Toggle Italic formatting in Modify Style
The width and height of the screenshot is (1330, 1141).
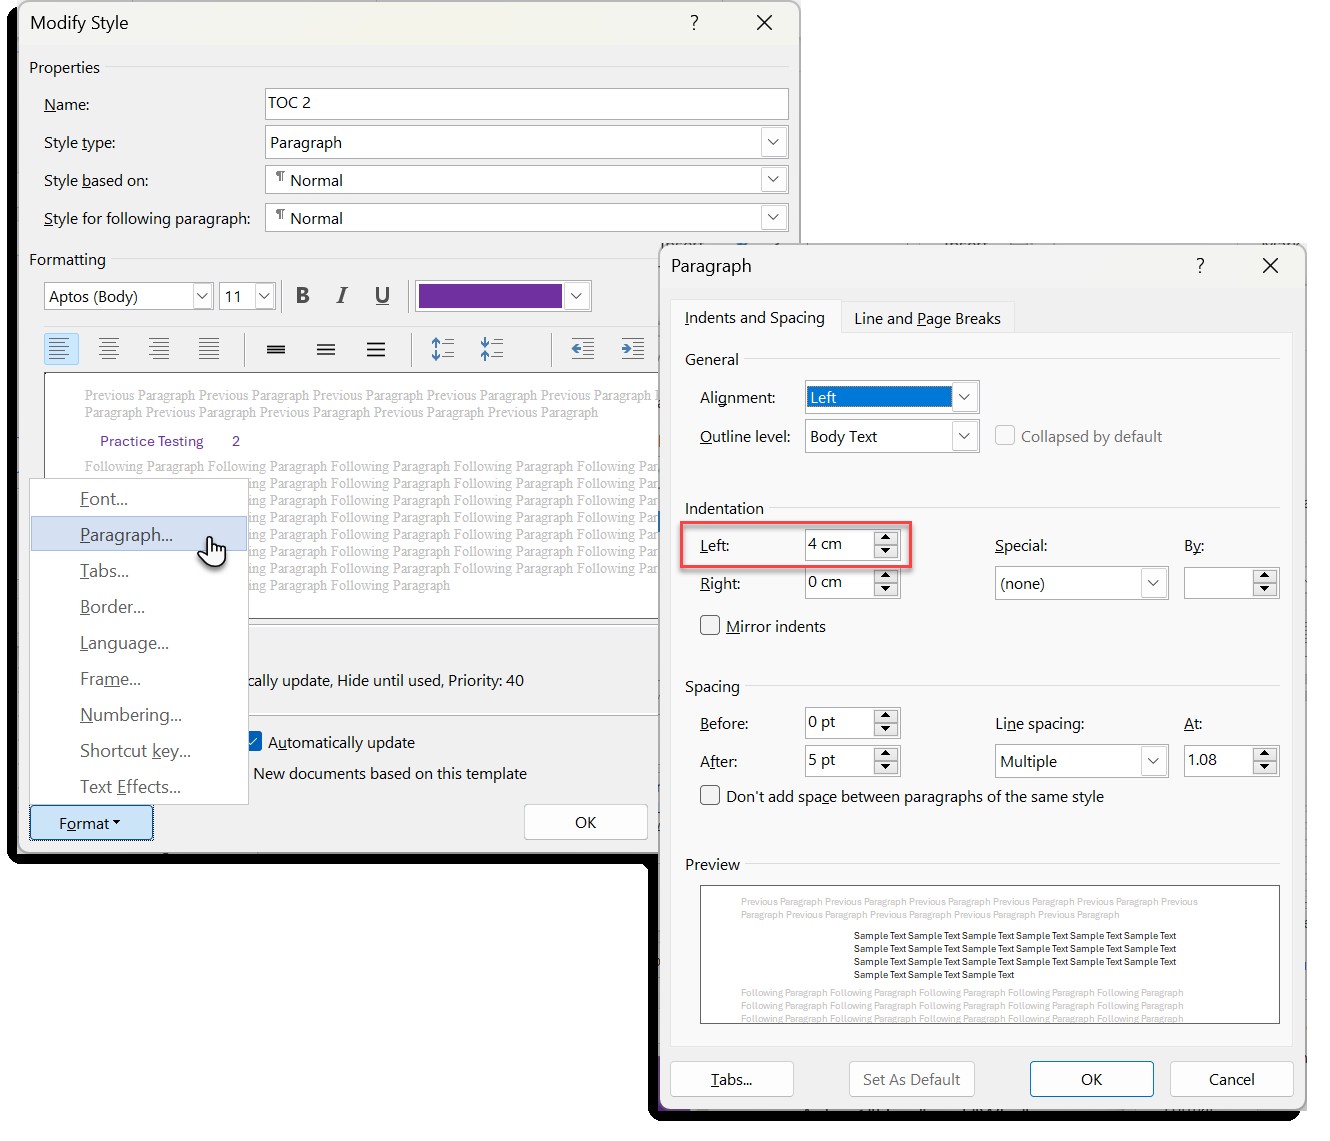(x=342, y=296)
